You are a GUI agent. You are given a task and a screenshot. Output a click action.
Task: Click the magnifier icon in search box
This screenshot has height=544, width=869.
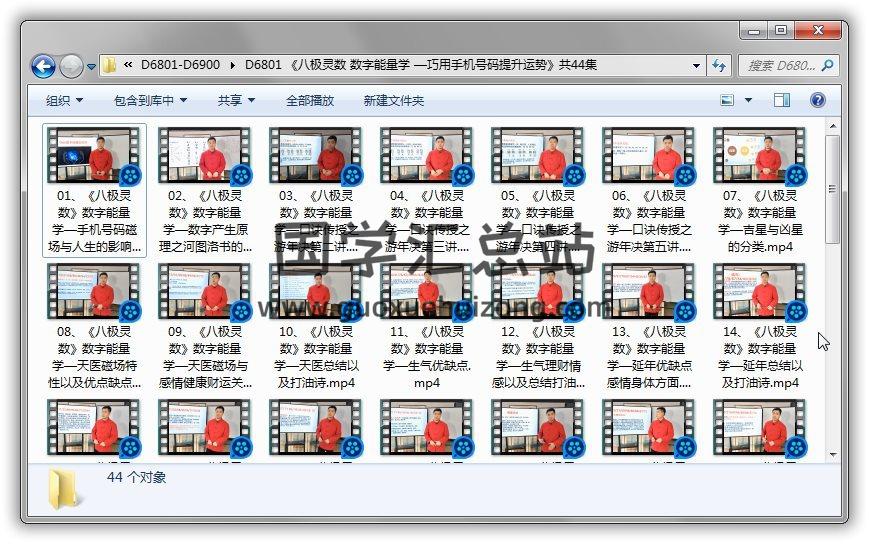point(826,66)
